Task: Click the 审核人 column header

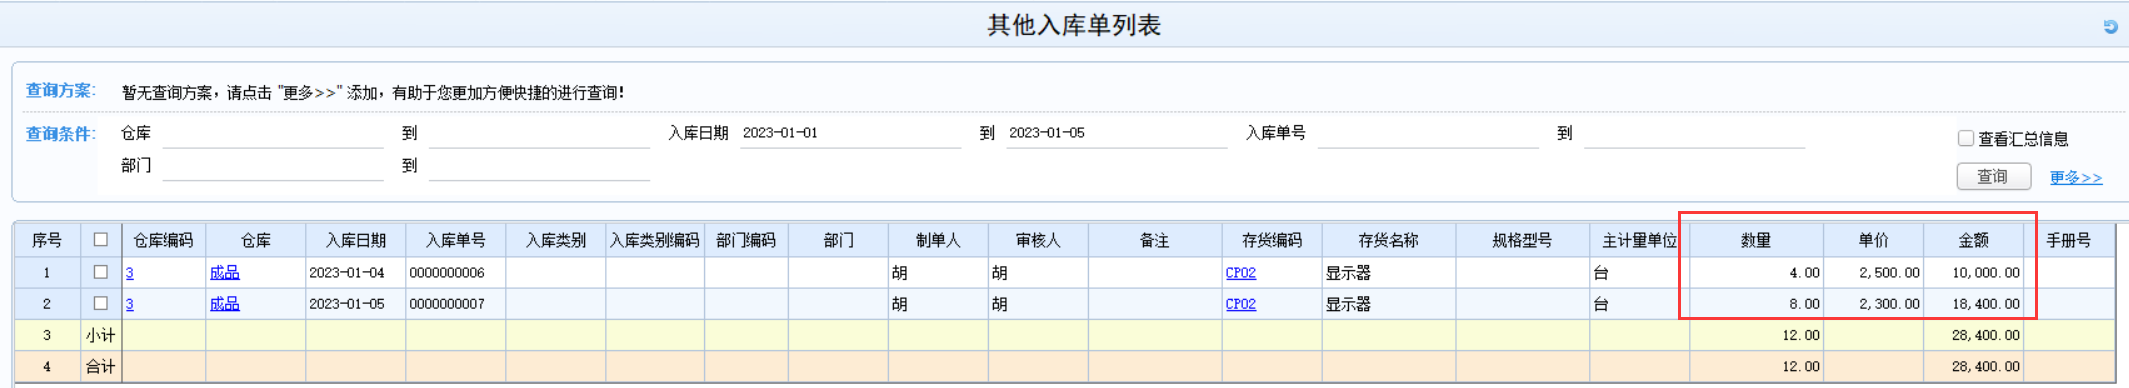Action: pyautogui.click(x=1038, y=240)
